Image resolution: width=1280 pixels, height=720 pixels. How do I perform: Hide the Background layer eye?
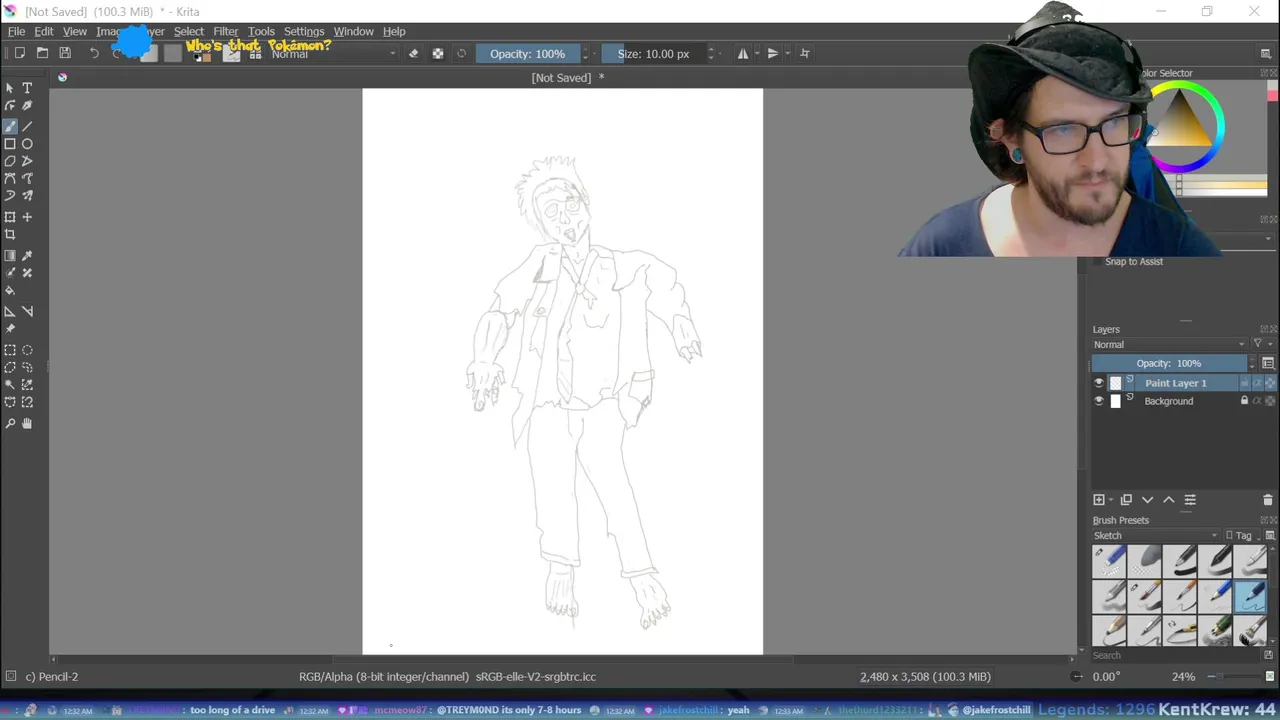pyautogui.click(x=1099, y=401)
